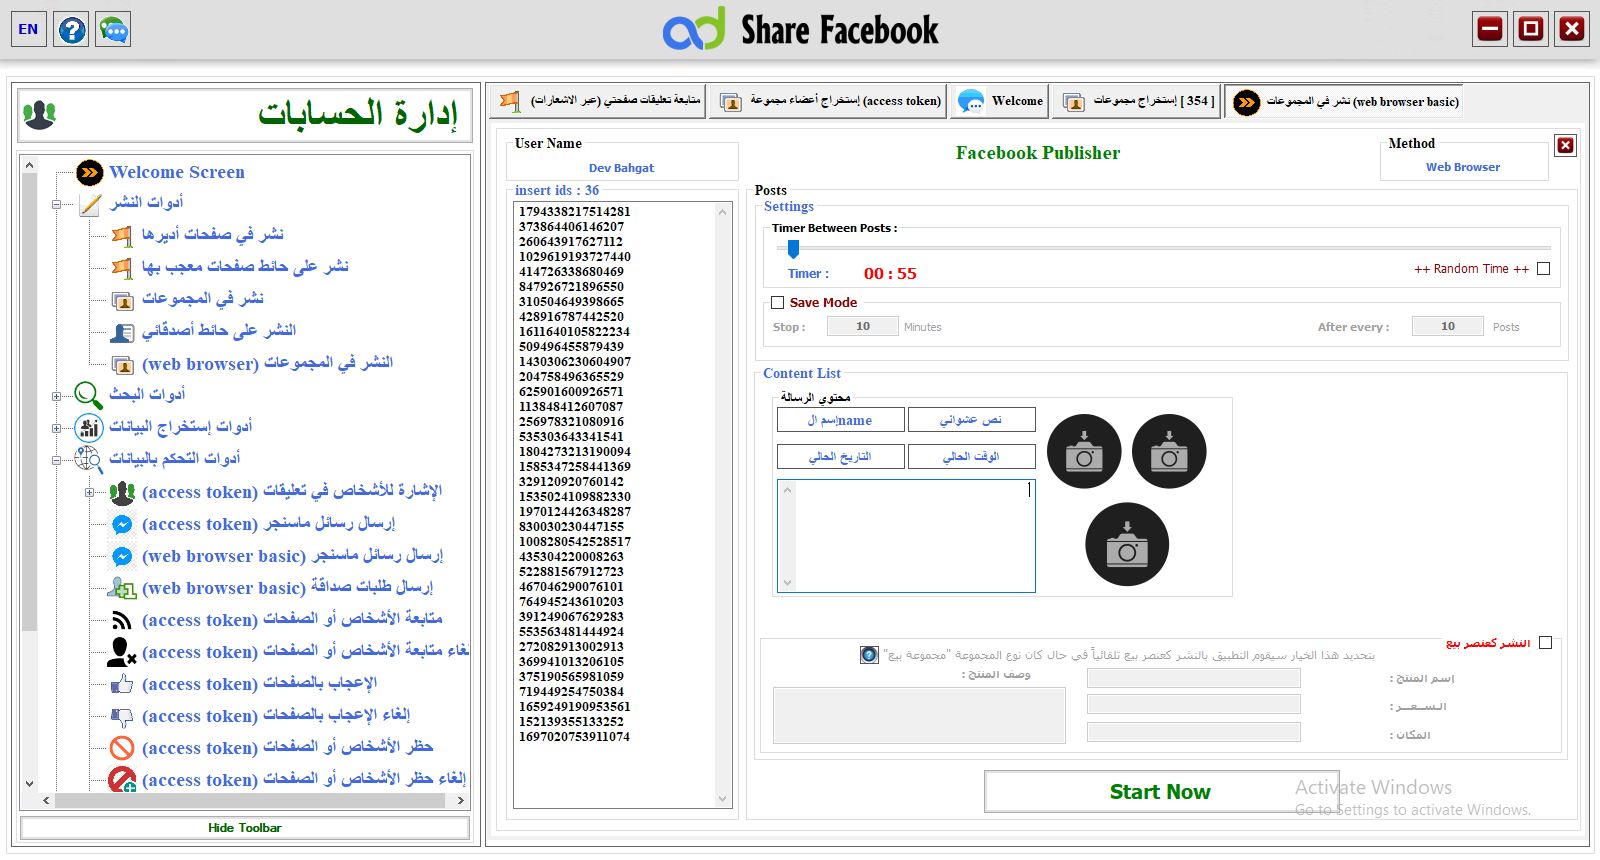Open the help question mark icon
Screen dimensions: 1600x860
point(72,29)
